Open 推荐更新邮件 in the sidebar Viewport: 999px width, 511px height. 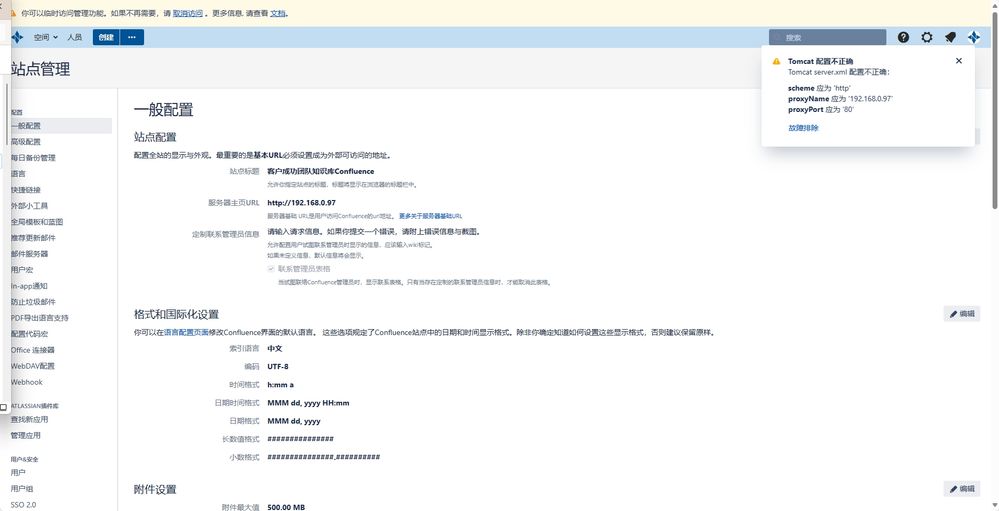[33, 238]
